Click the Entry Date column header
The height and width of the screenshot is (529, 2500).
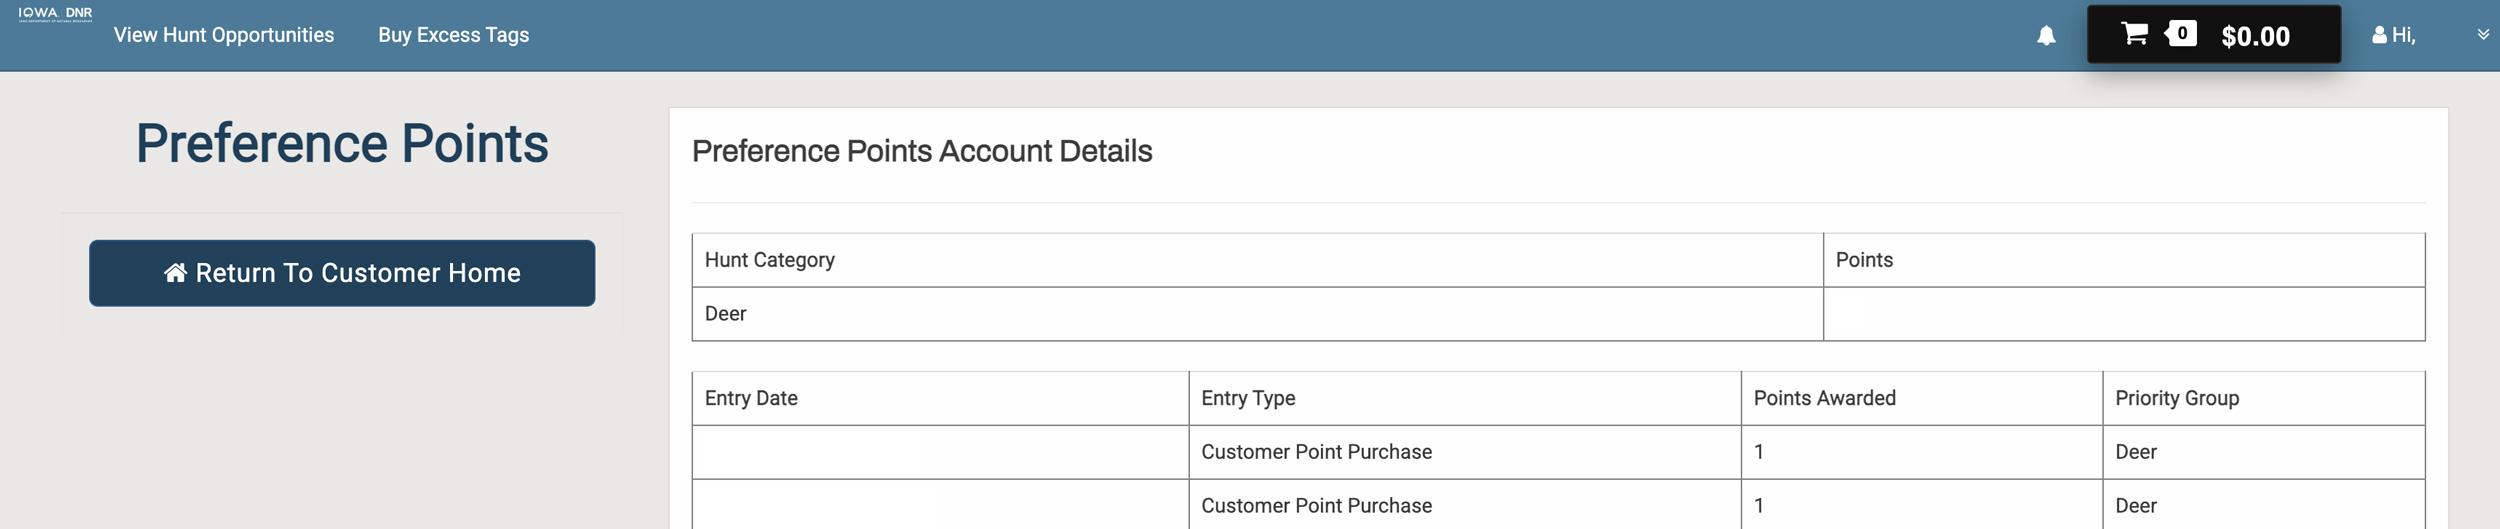pyautogui.click(x=751, y=398)
